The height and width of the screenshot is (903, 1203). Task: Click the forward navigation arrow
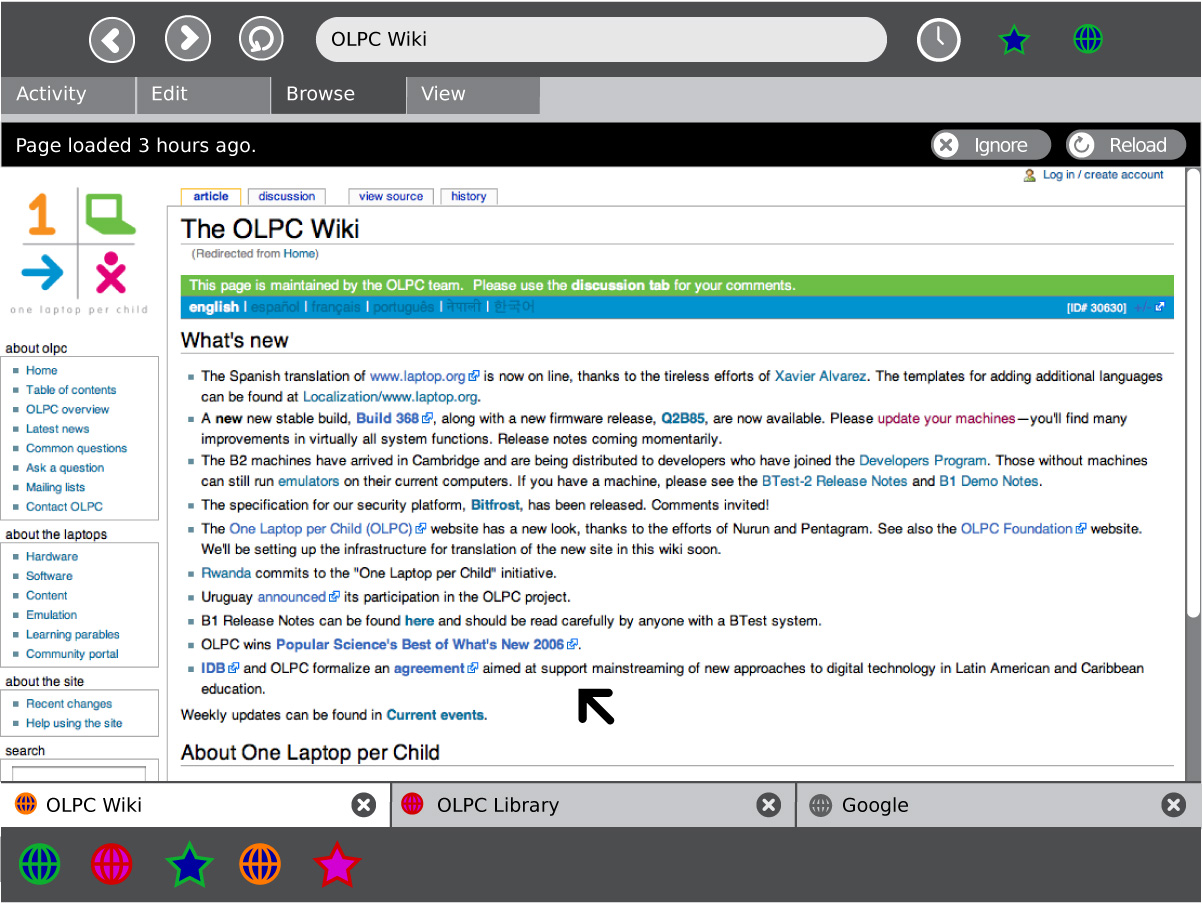click(x=187, y=40)
